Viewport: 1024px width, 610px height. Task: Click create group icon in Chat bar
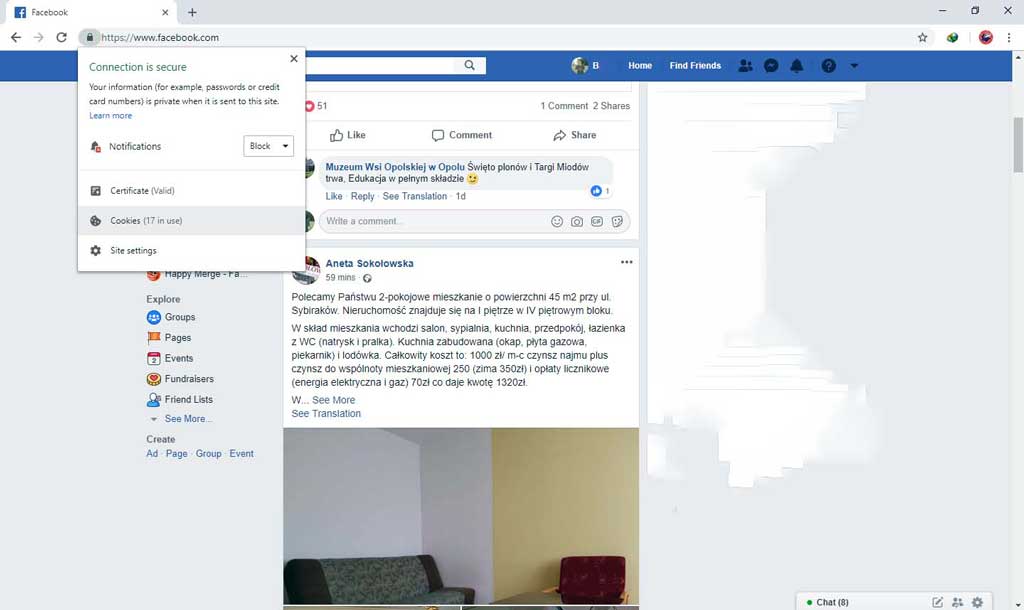[x=957, y=602]
